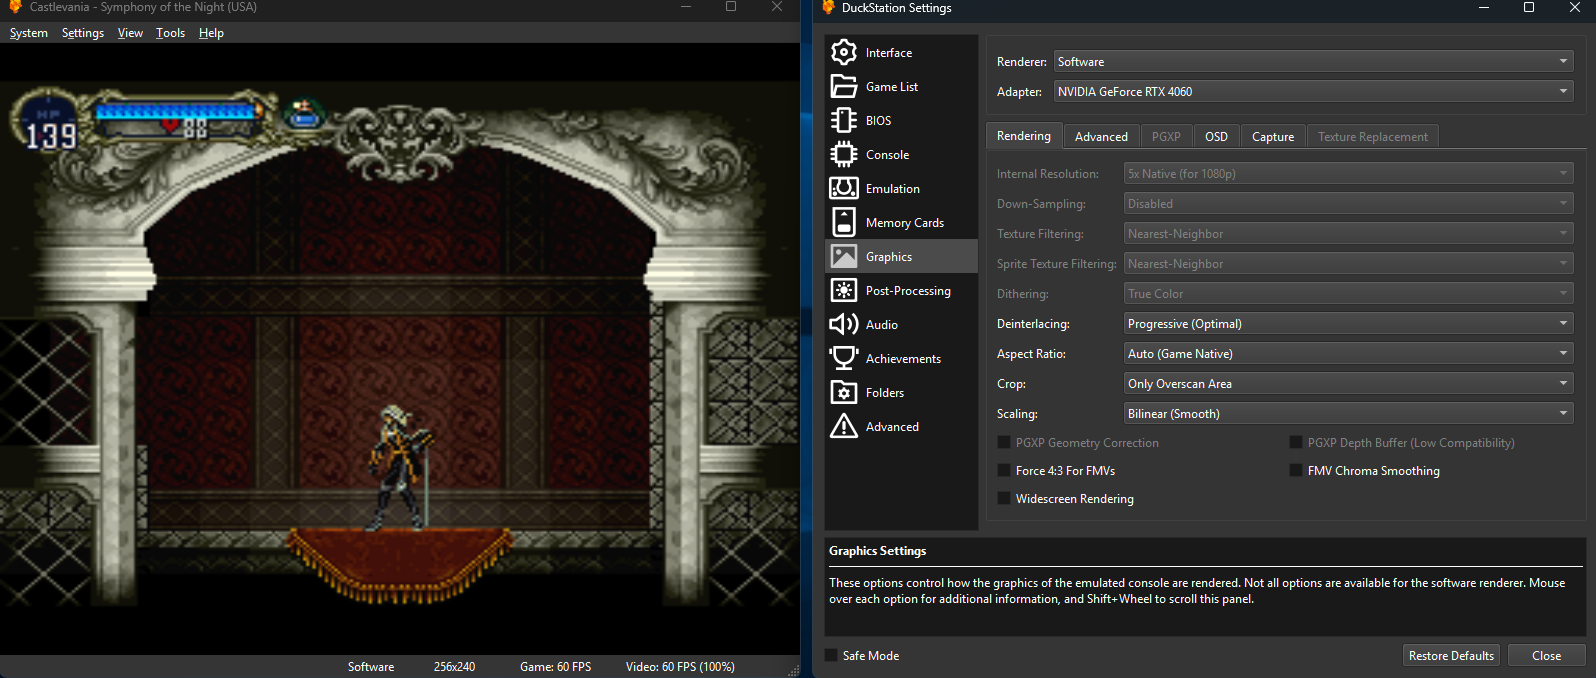
Task: Open the Texture Filtering dropdown
Action: click(x=1349, y=233)
